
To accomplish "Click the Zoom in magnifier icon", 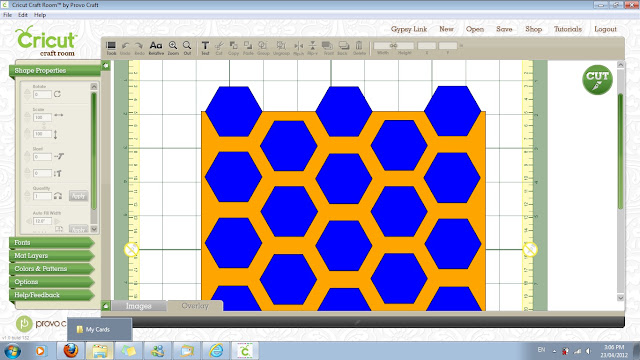I will point(173,48).
